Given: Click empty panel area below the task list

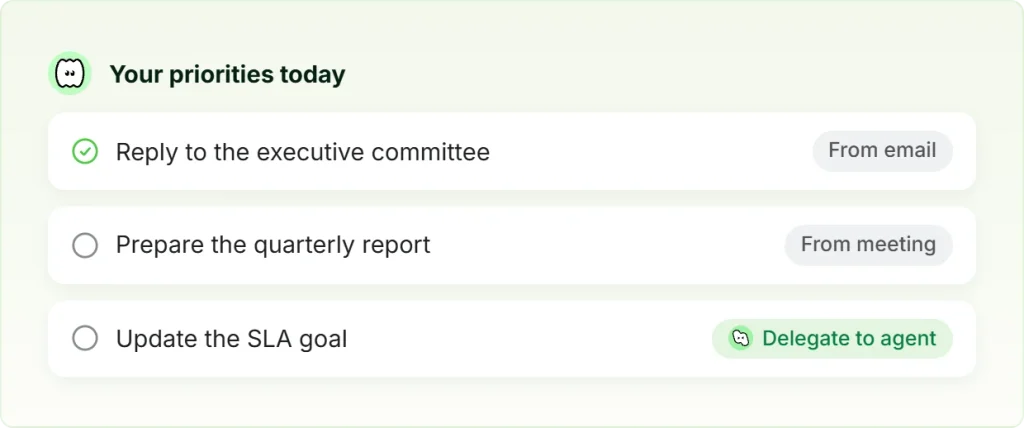Looking at the screenshot, I should (512, 401).
